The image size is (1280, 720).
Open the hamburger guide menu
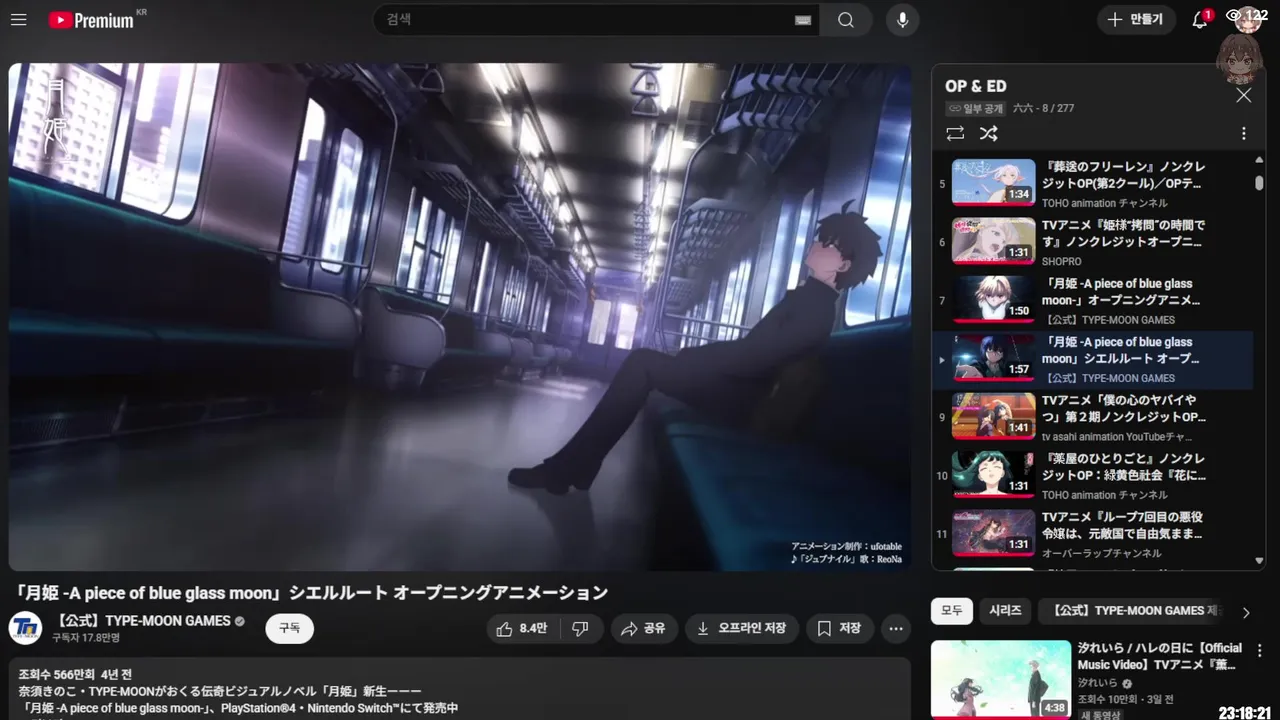point(18,20)
